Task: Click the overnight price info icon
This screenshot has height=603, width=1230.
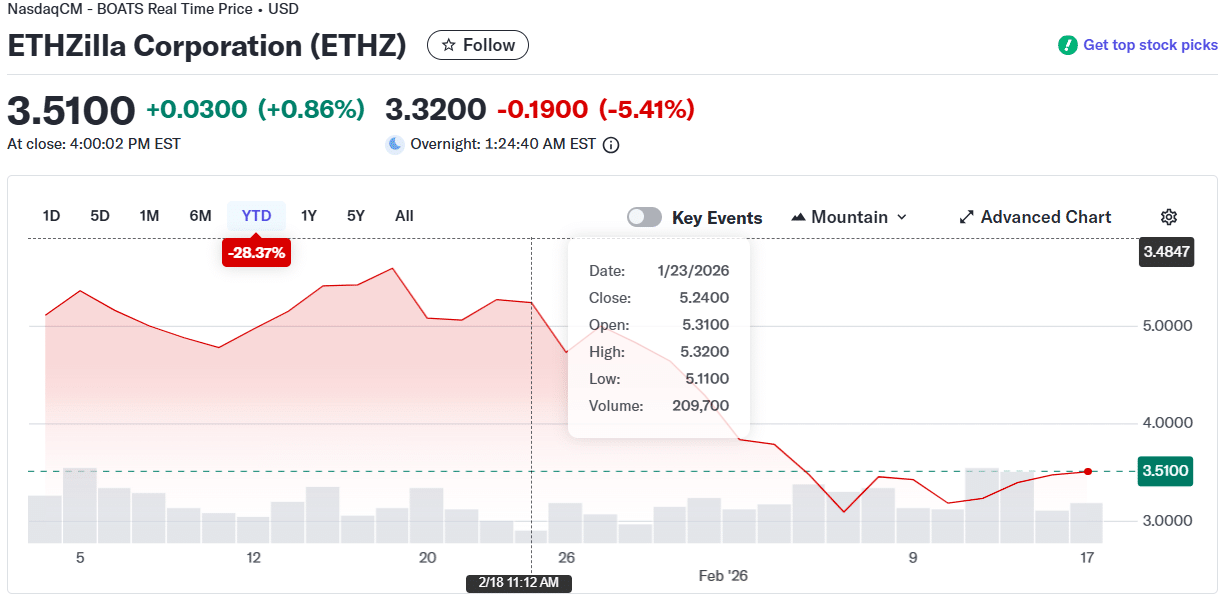Action: coord(611,145)
